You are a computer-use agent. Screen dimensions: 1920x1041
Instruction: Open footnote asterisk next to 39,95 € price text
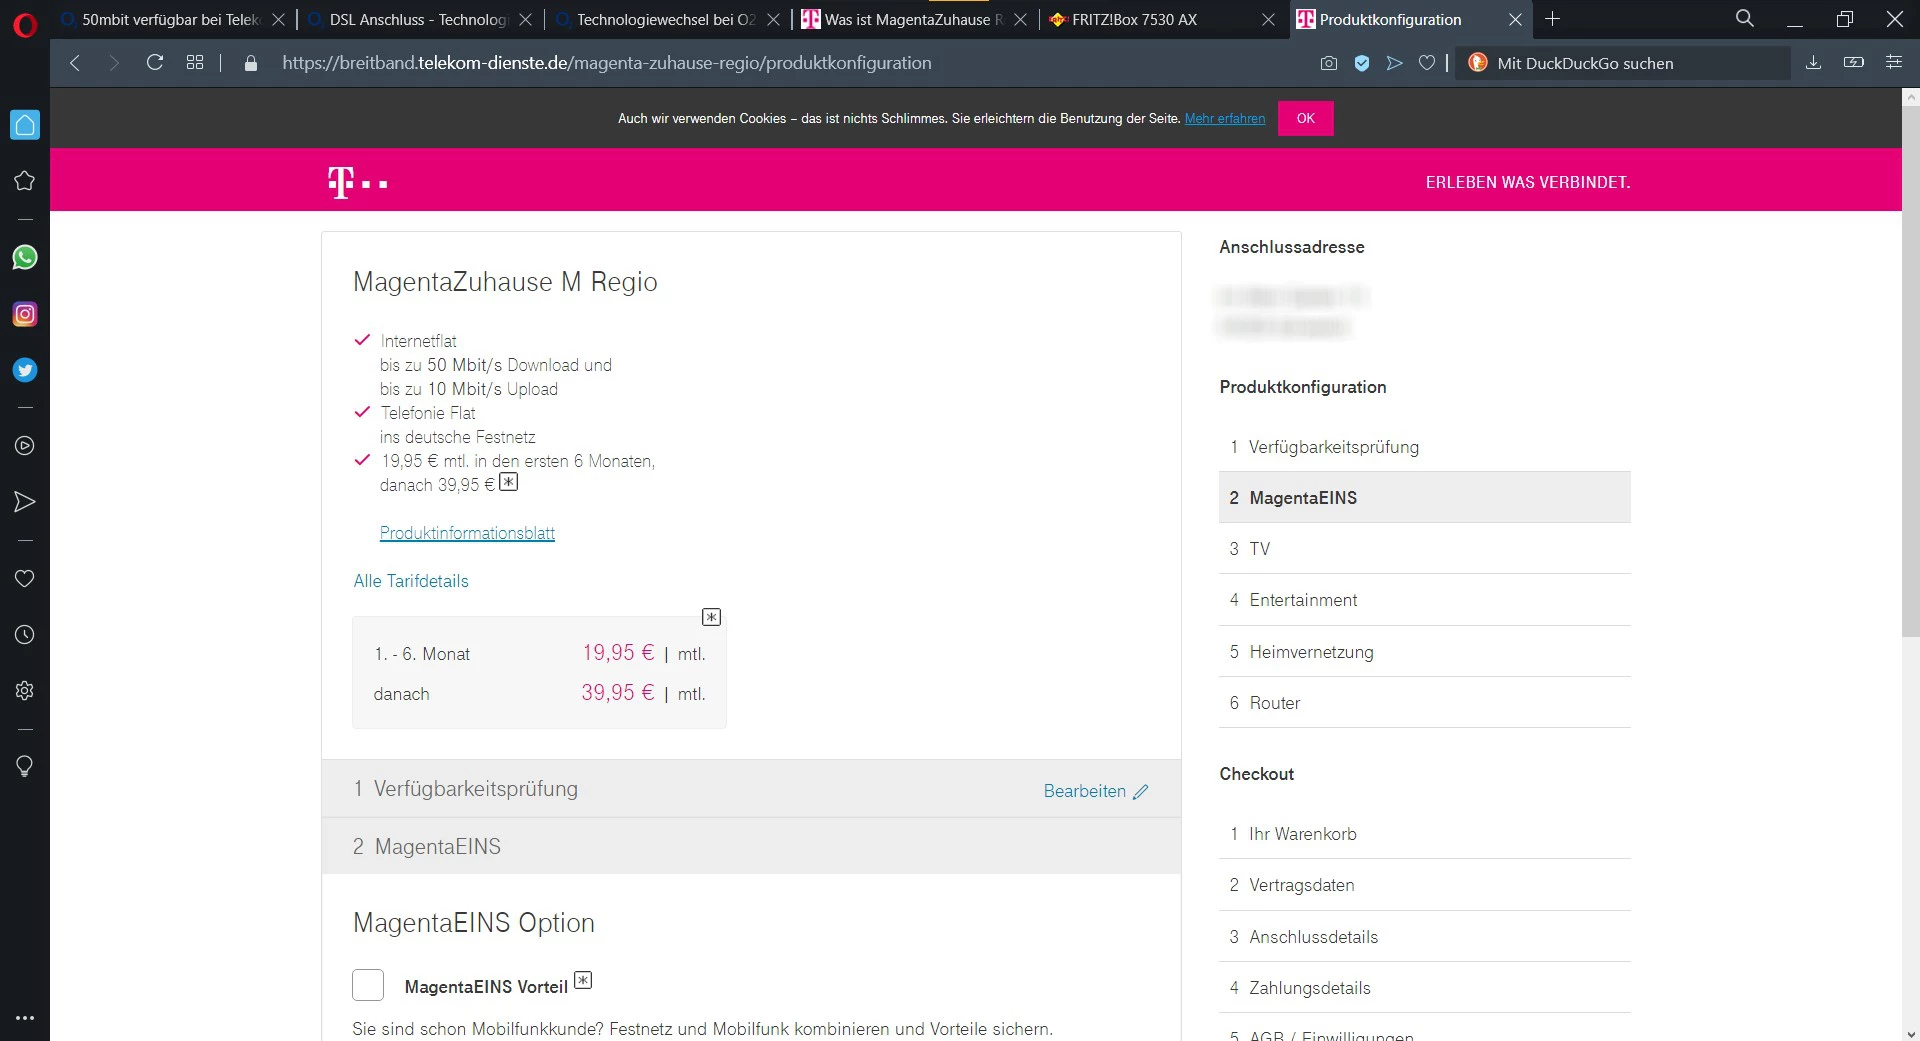509,482
